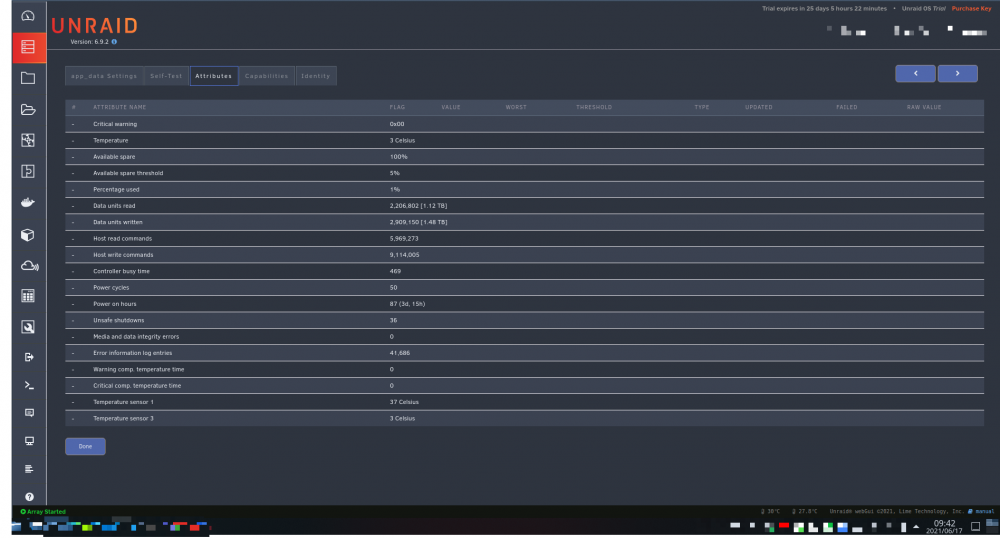The width and height of the screenshot is (1000, 538).
Task: Click the Purchase Key link
Action: (x=971, y=8)
